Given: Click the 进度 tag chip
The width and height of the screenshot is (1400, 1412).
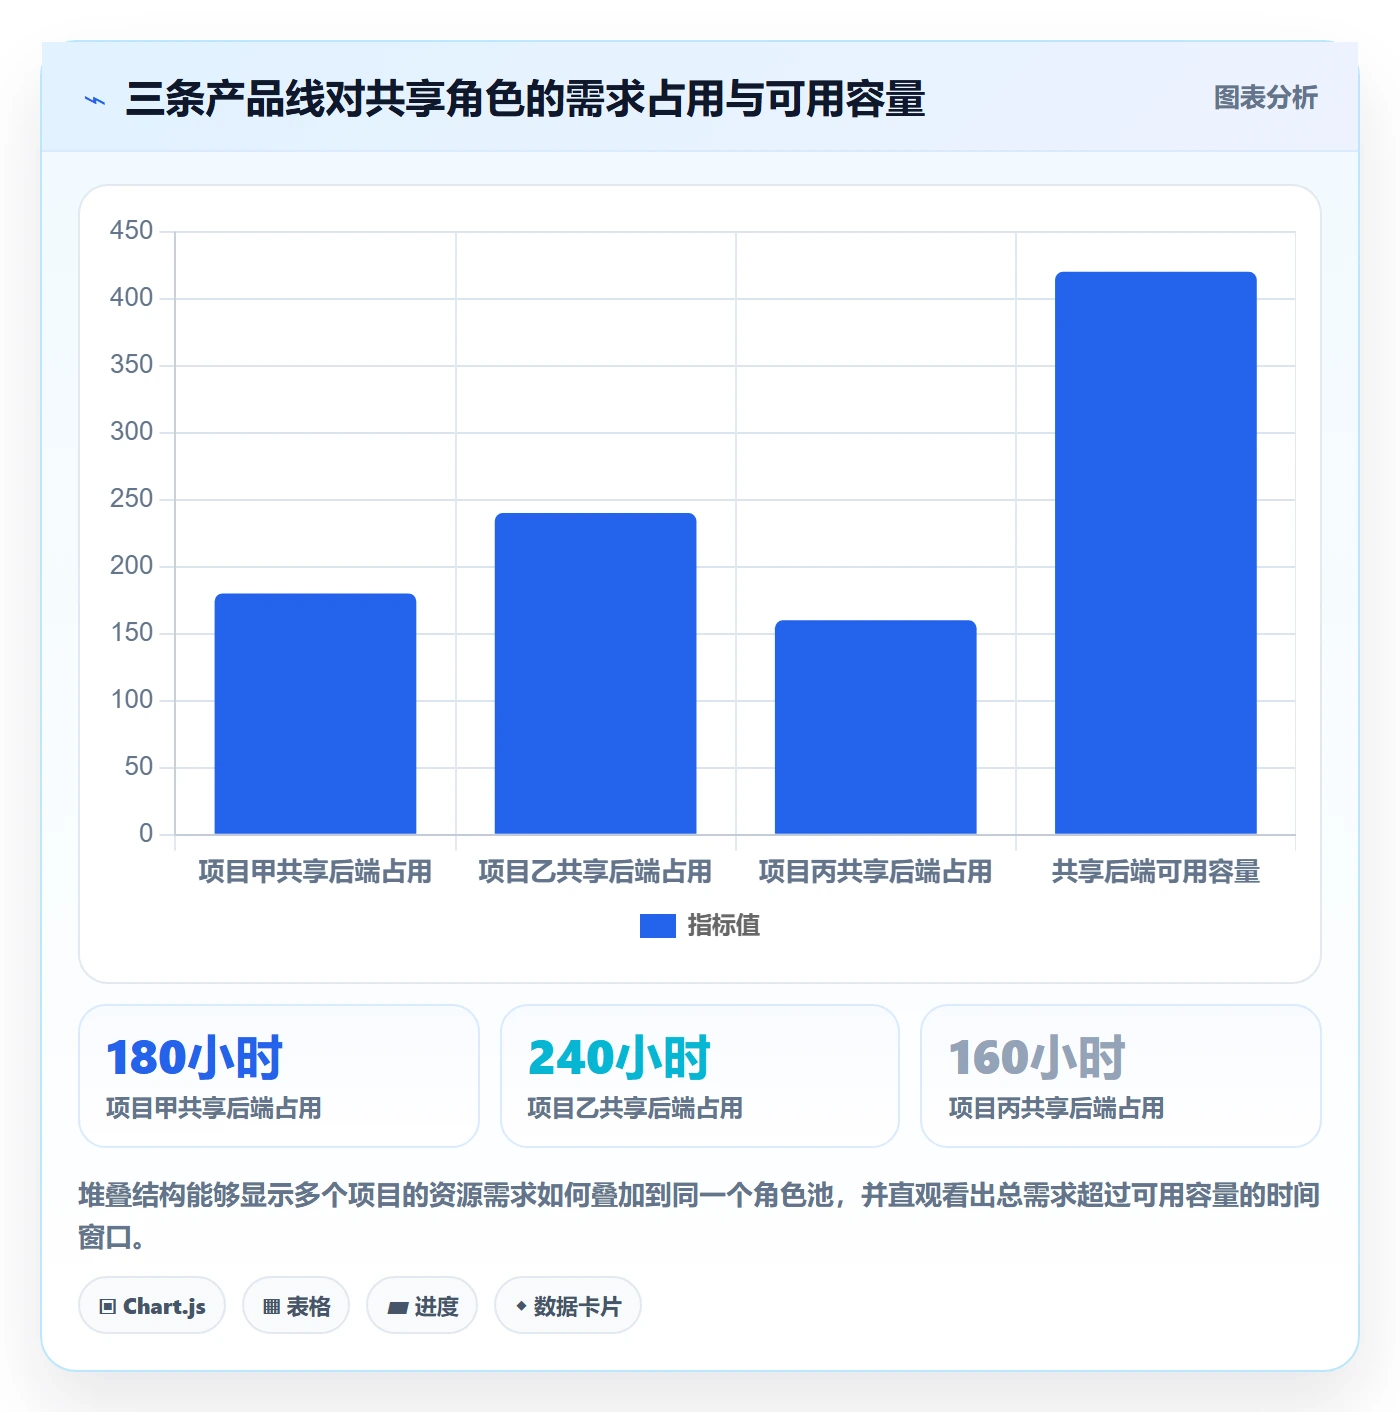Looking at the screenshot, I should (422, 1306).
